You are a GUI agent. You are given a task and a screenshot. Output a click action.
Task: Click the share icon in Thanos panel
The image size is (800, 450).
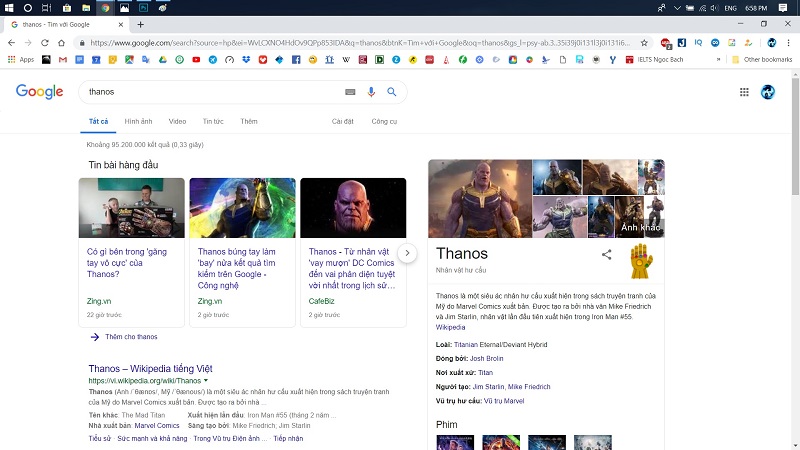click(x=606, y=255)
